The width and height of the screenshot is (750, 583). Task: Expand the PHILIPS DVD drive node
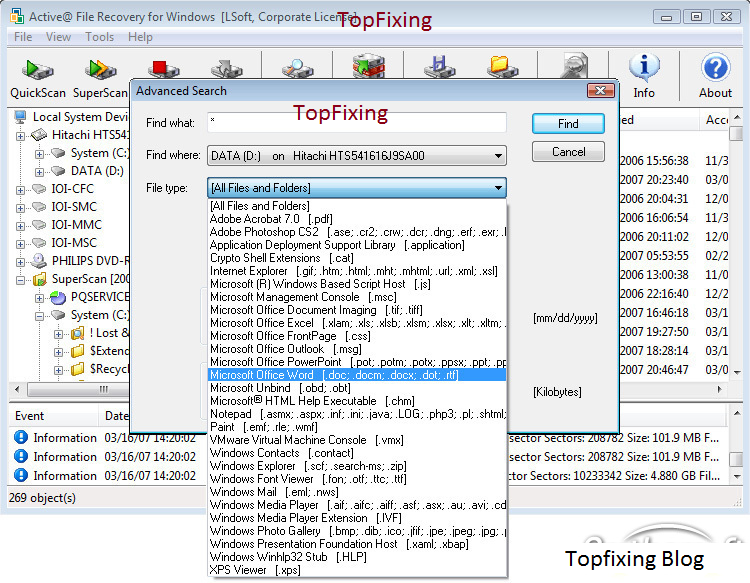coord(20,262)
